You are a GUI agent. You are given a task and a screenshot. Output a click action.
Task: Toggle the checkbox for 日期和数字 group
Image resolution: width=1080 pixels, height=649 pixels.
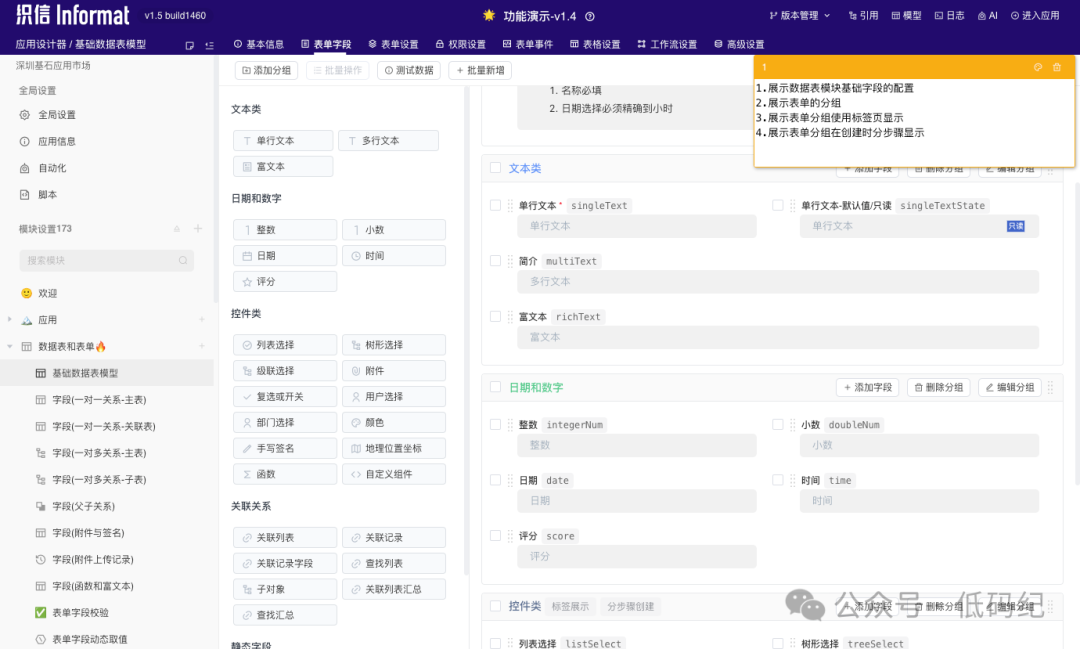click(495, 387)
